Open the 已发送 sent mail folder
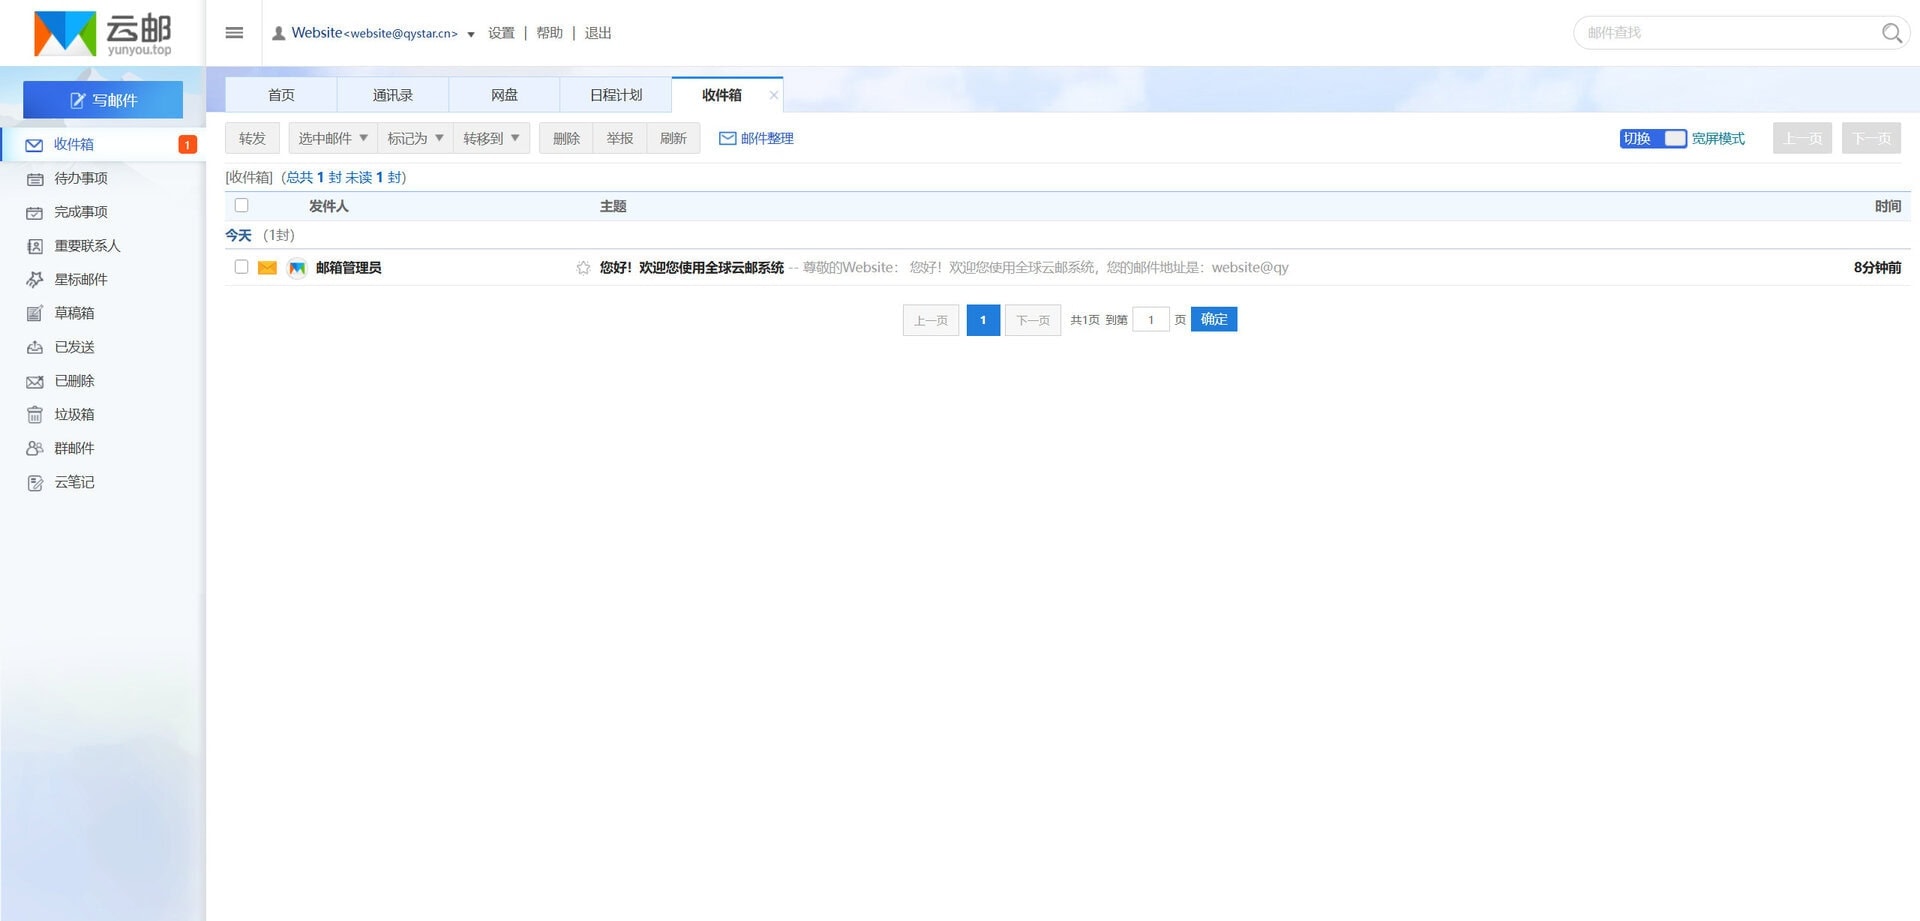This screenshot has width=1920, height=921. tap(34, 347)
